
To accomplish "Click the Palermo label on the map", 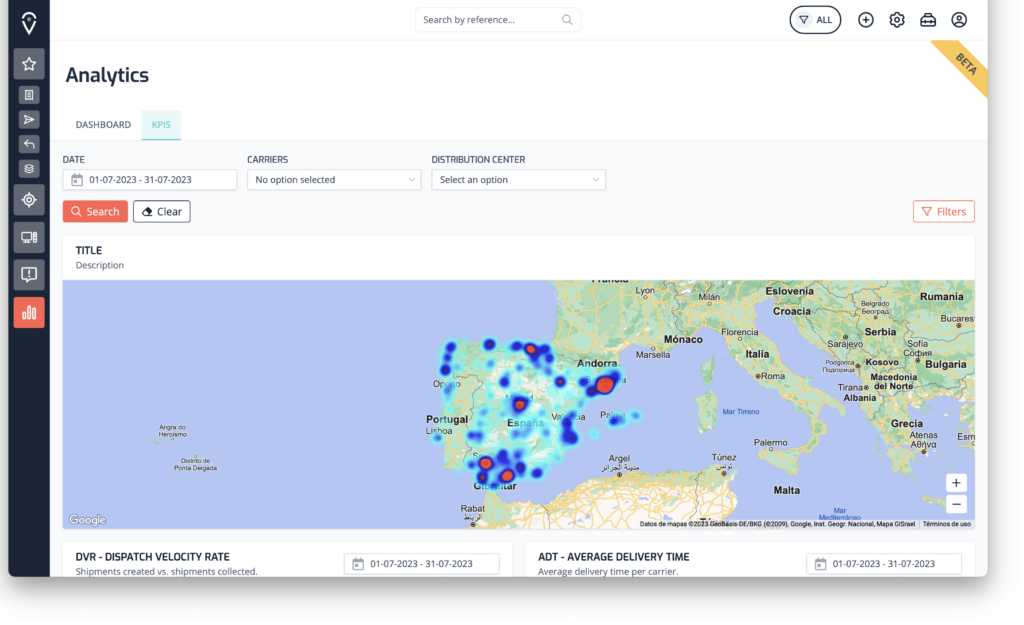I will click(771, 443).
